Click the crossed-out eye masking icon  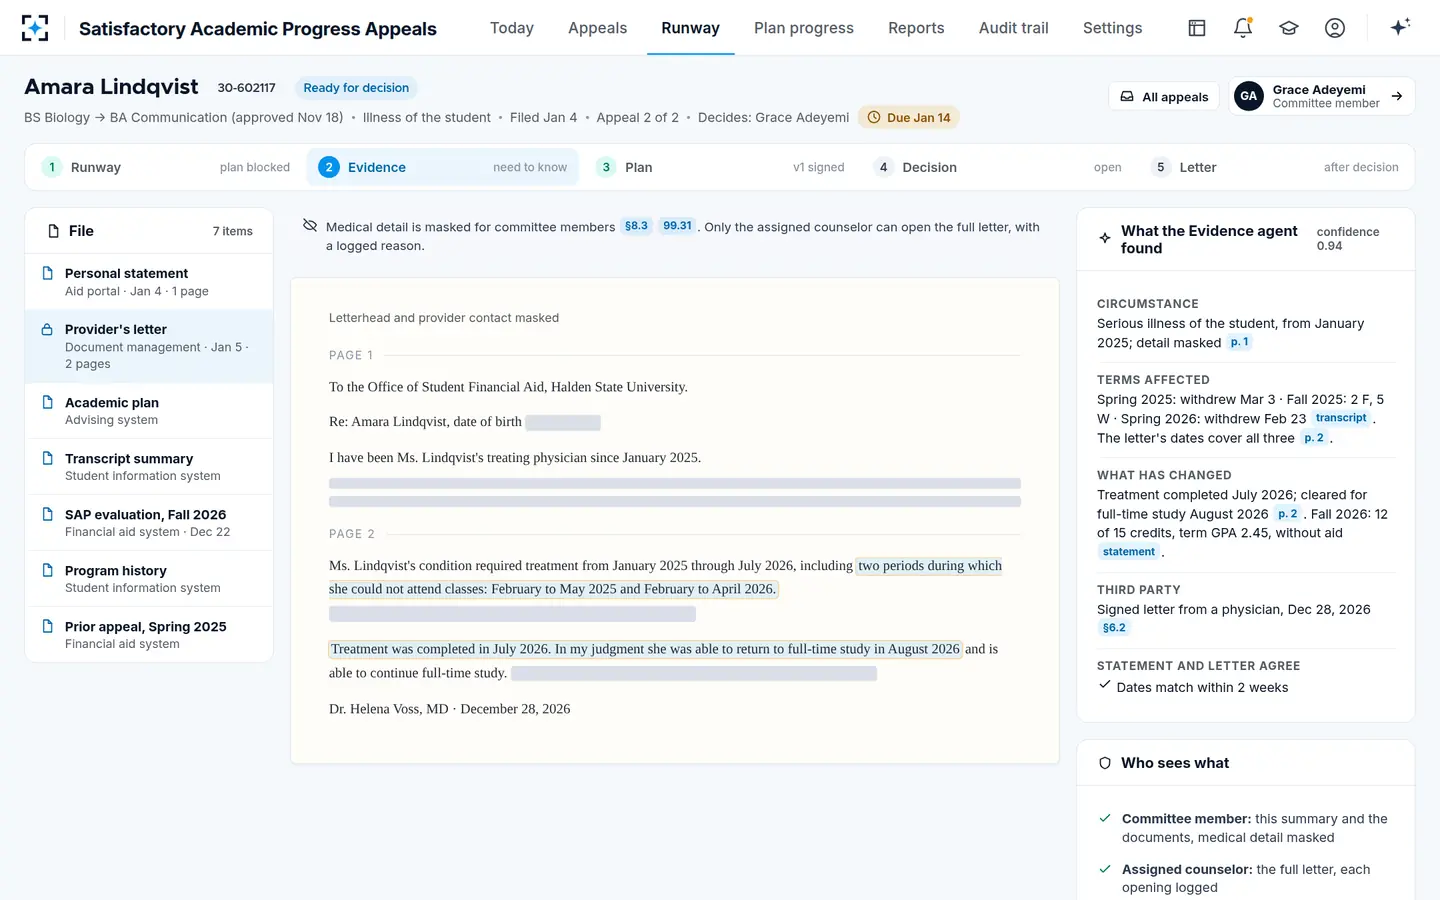(x=310, y=226)
